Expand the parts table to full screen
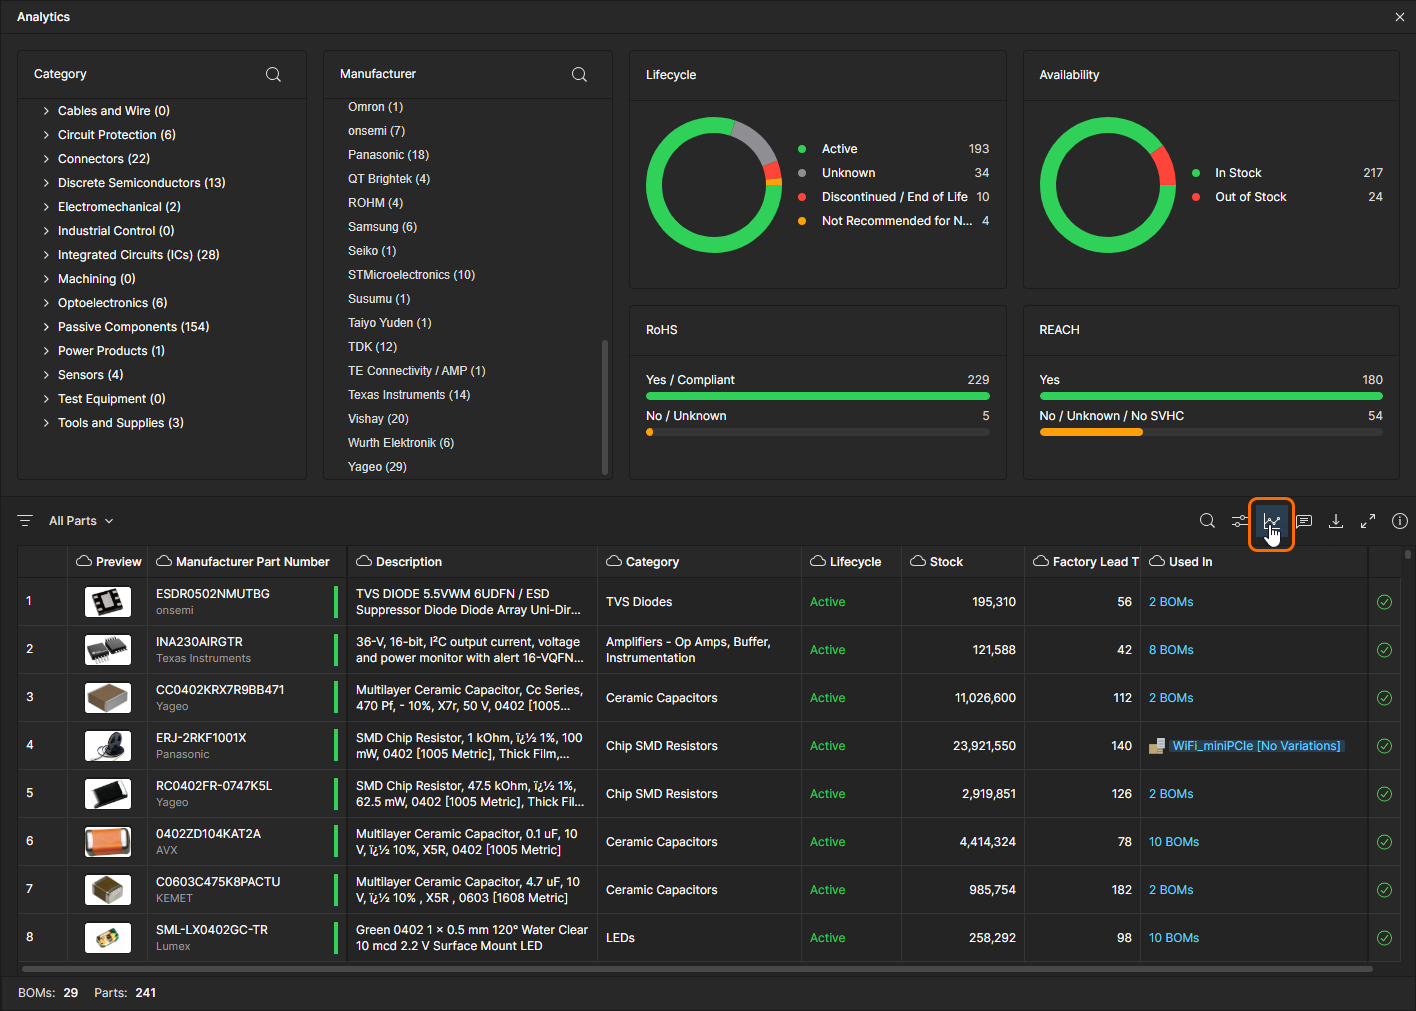Screen dimensions: 1416x1011 click(1368, 521)
